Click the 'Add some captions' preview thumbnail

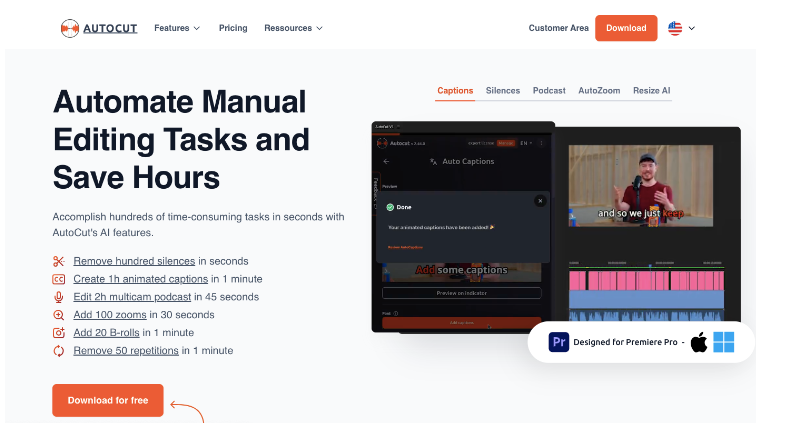(x=462, y=272)
